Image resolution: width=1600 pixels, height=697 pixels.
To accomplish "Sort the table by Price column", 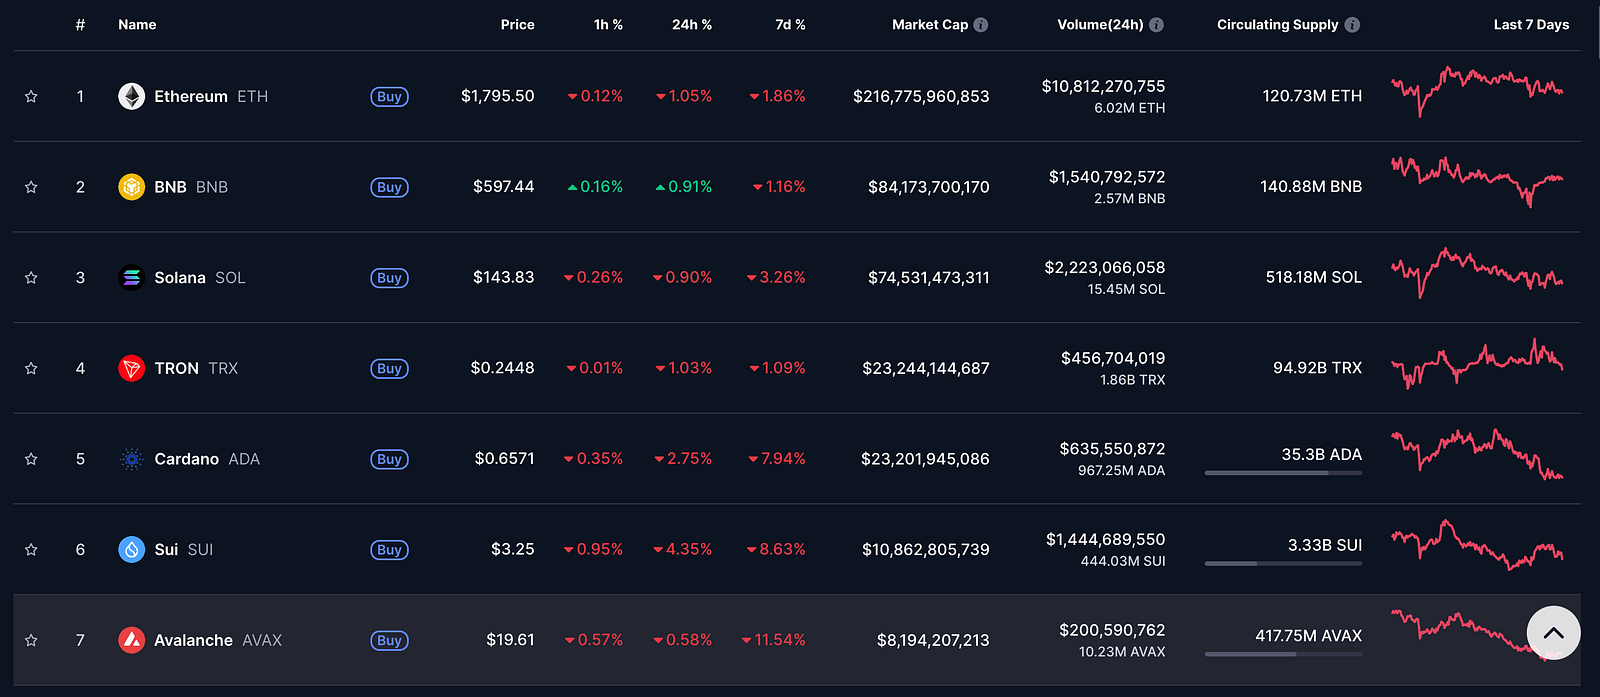I will pyautogui.click(x=517, y=25).
